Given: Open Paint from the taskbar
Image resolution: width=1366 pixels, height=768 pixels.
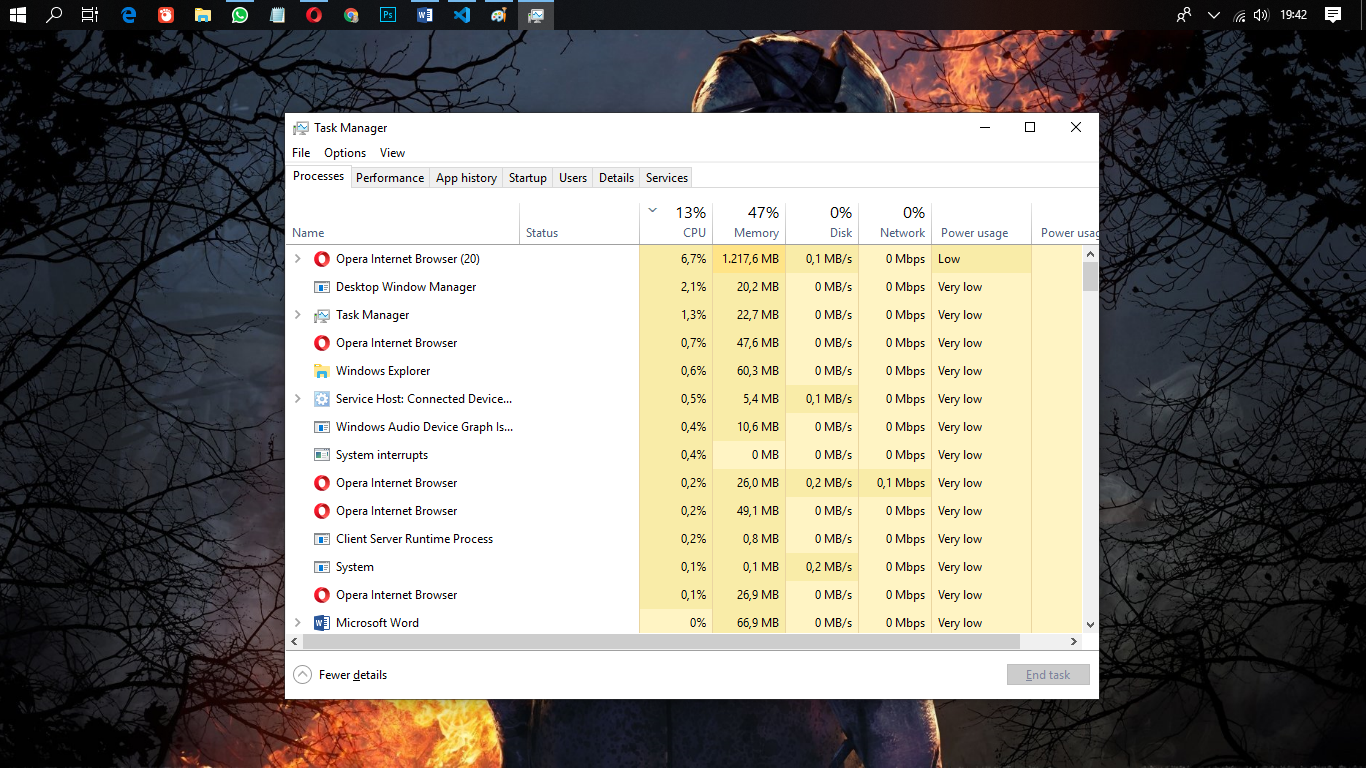Looking at the screenshot, I should pos(499,15).
